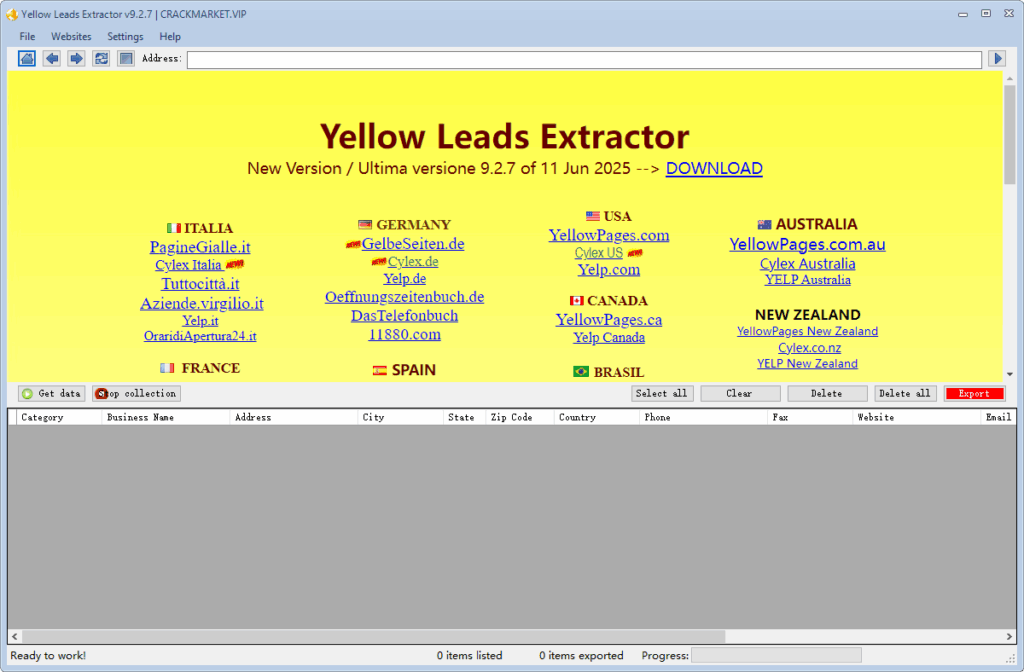1024x672 pixels.
Task: Click the table scroll-left arrow
Action: click(x=14, y=636)
